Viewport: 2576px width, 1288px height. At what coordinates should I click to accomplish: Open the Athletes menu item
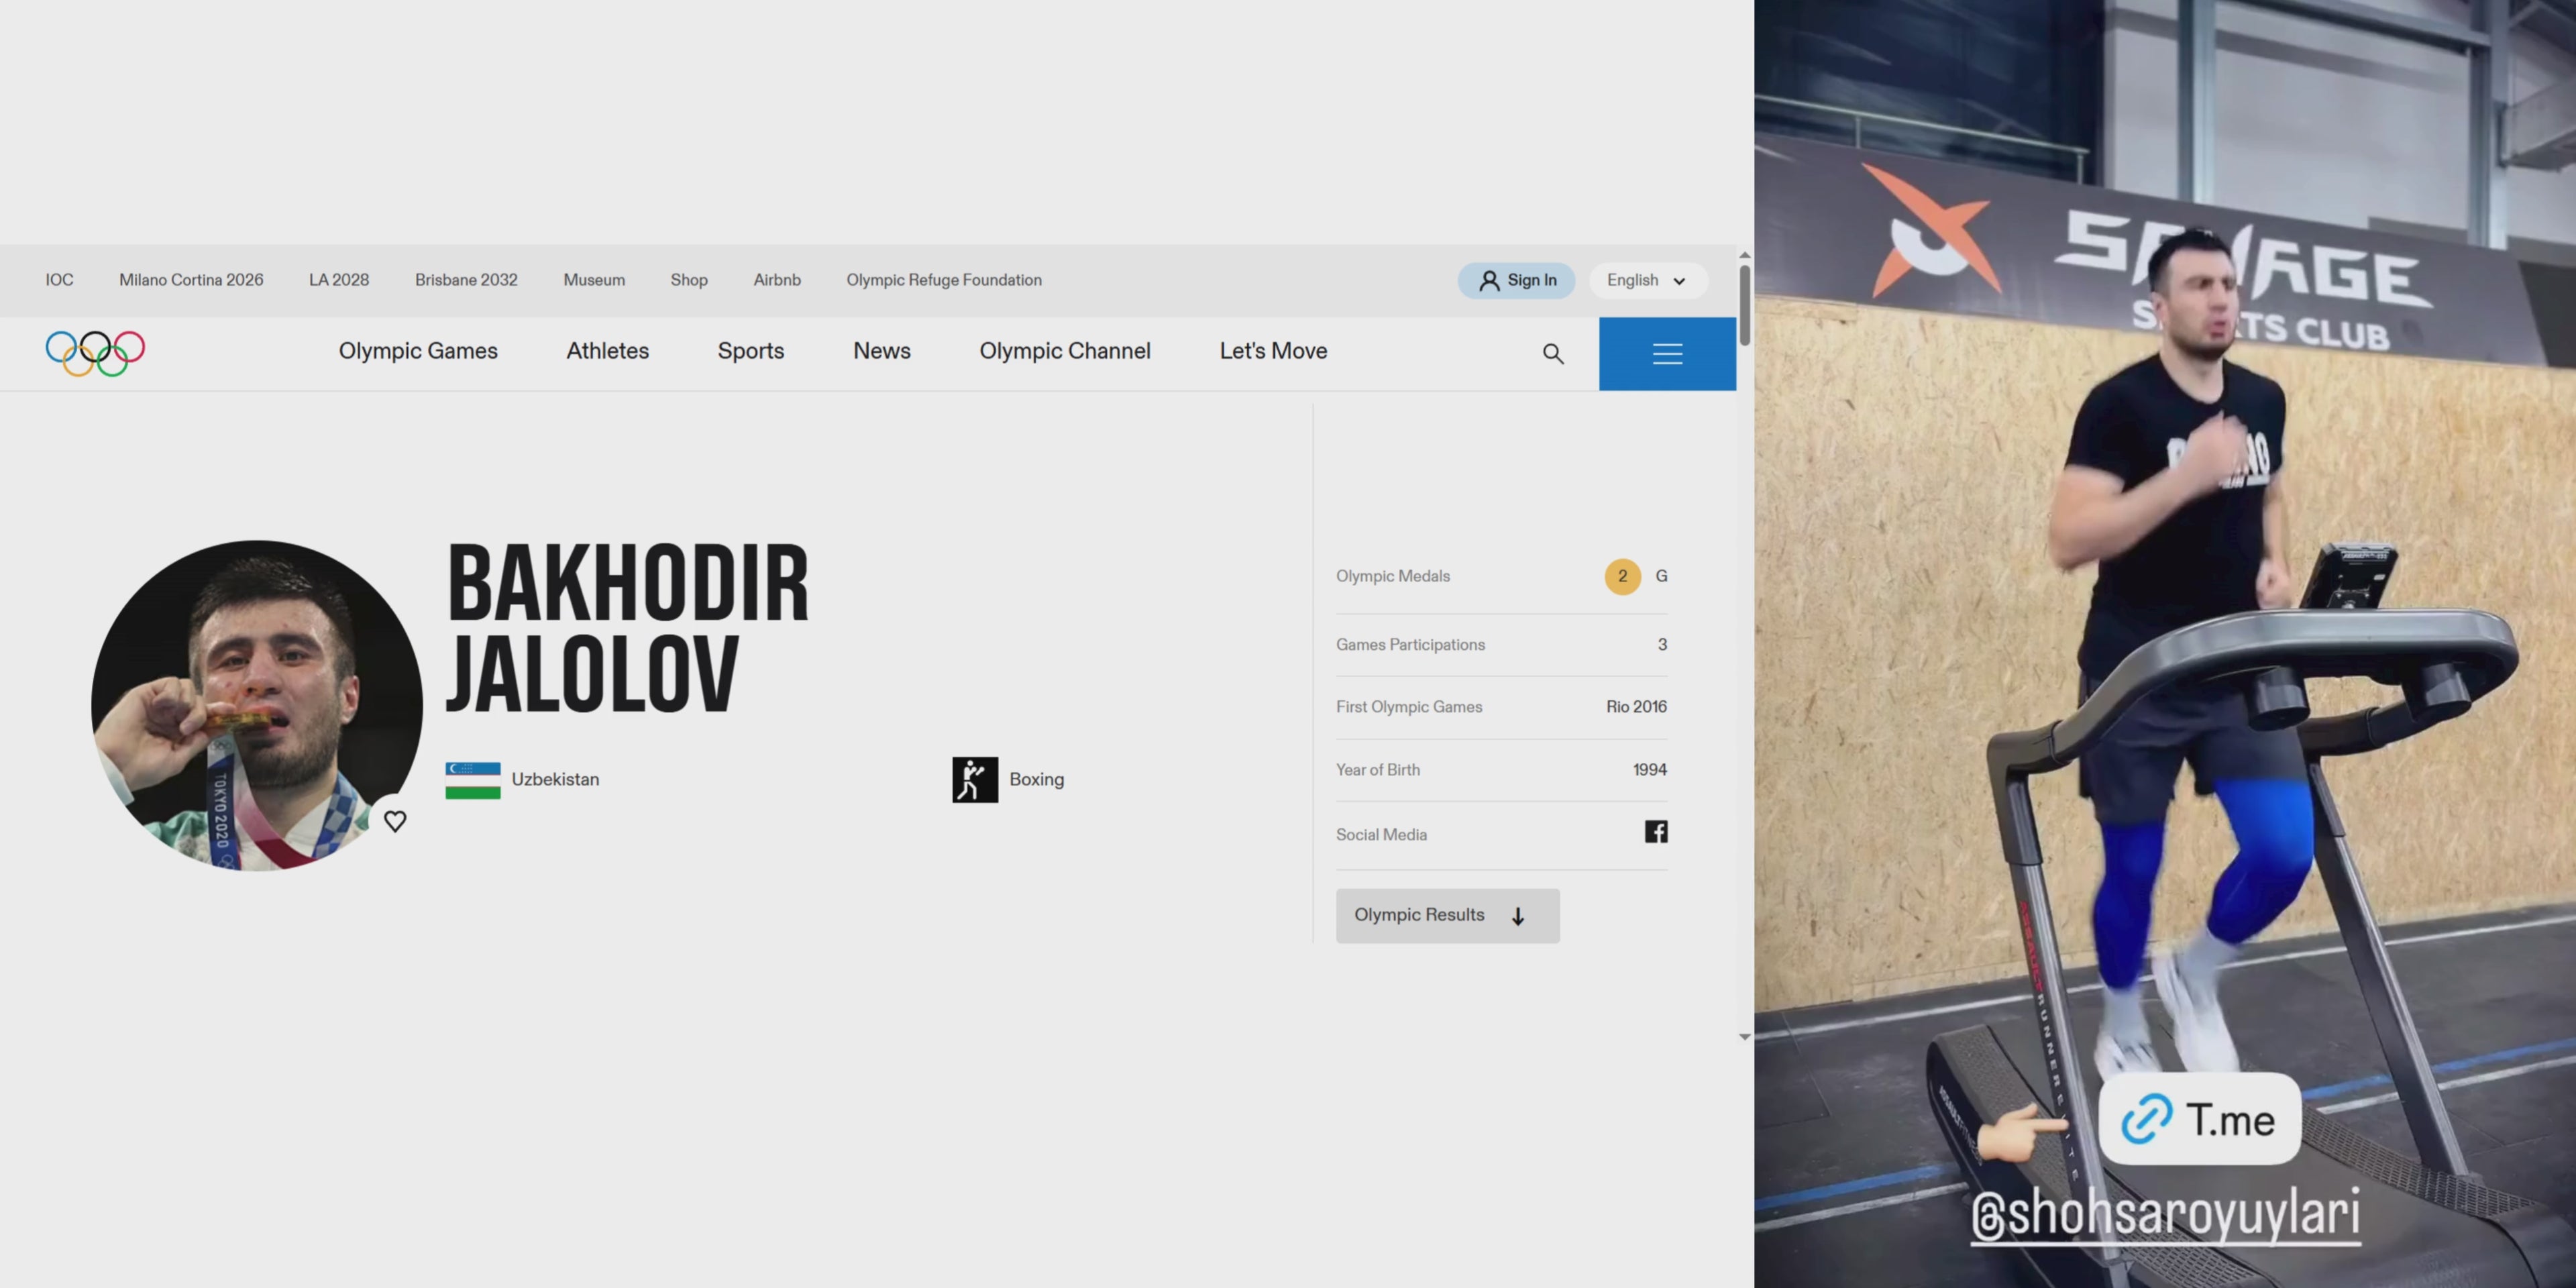pyautogui.click(x=607, y=351)
